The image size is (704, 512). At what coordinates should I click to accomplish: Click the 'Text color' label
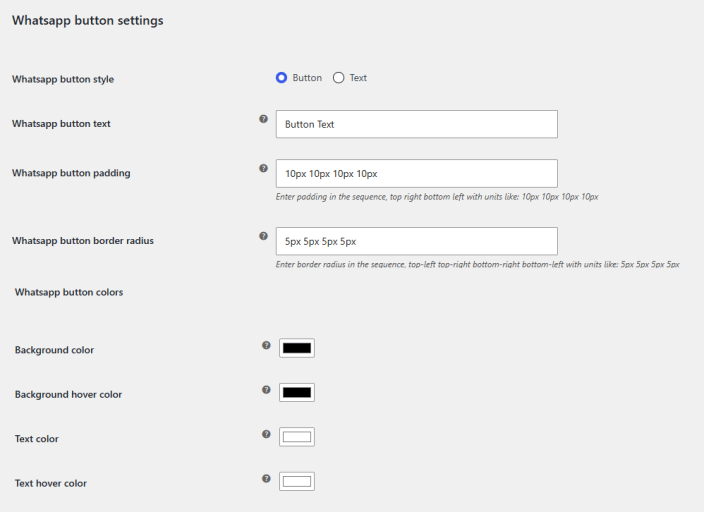coord(36,439)
